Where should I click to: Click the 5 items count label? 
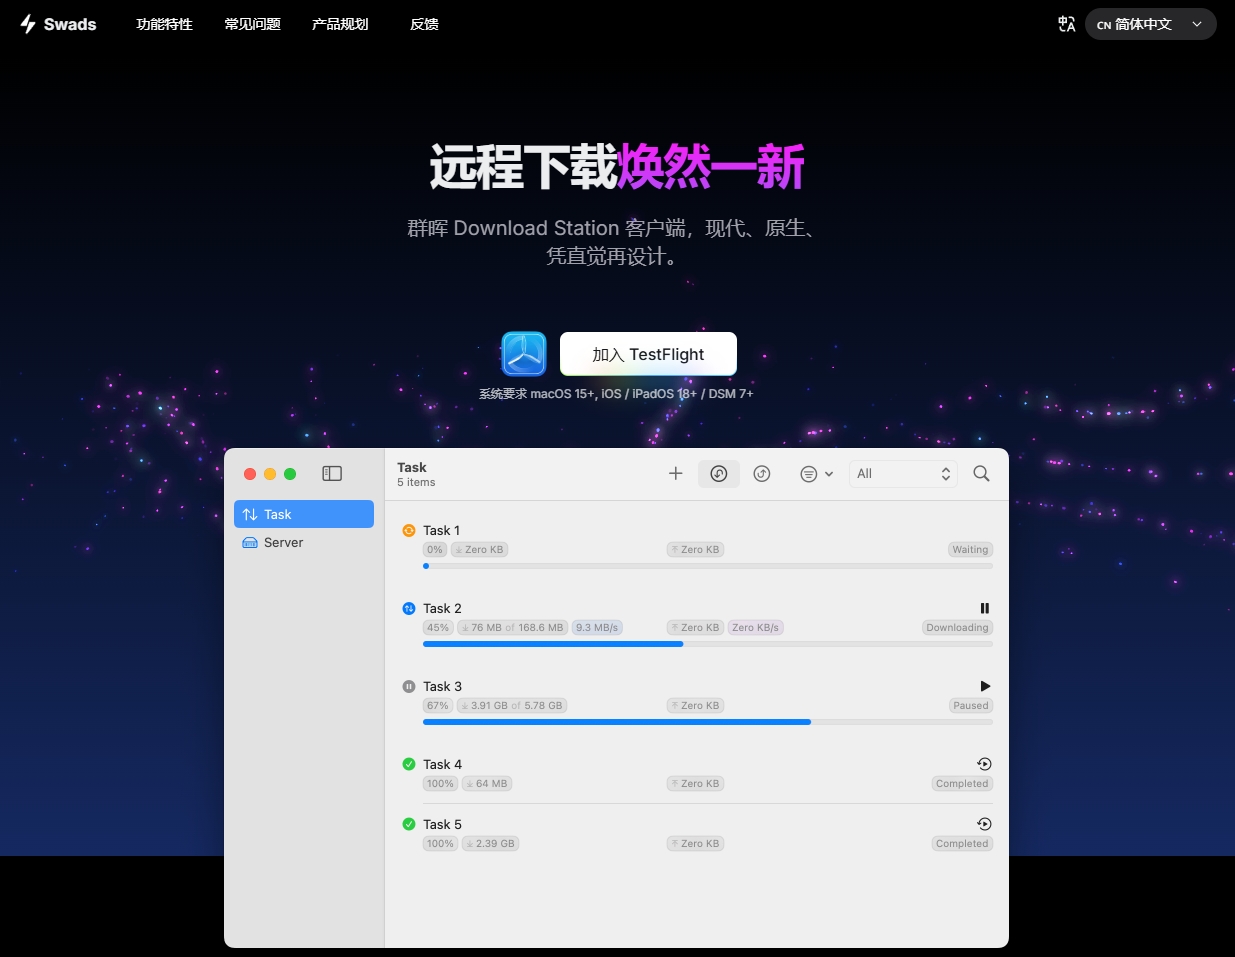coord(416,483)
